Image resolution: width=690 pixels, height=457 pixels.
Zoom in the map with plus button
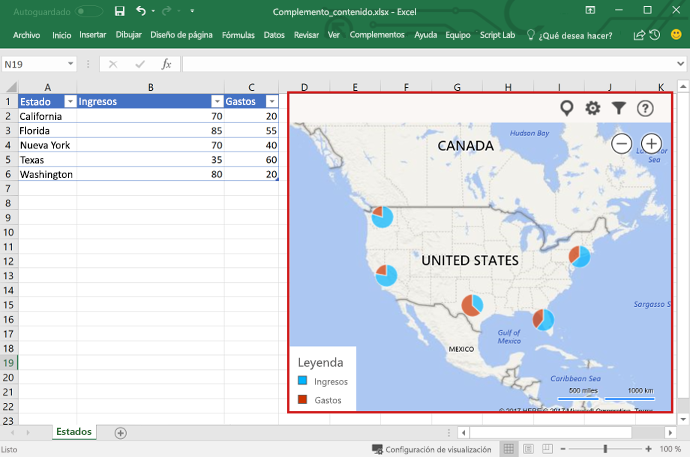[651, 143]
